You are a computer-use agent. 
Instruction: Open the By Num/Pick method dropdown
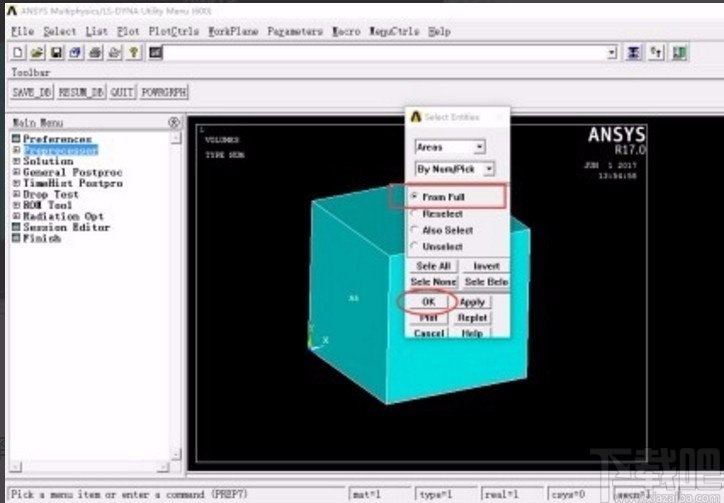point(489,169)
